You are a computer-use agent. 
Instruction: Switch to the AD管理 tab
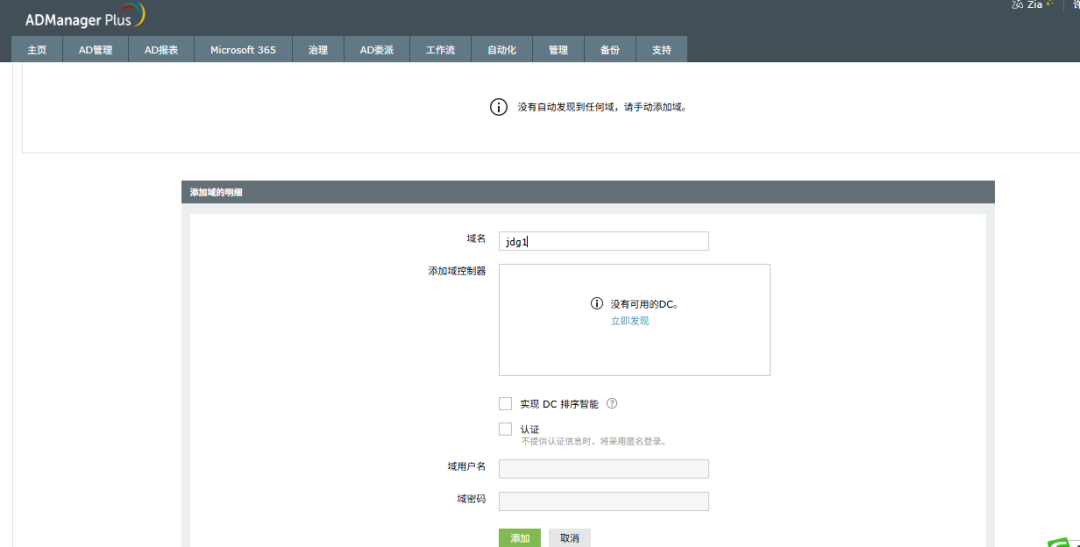point(96,50)
